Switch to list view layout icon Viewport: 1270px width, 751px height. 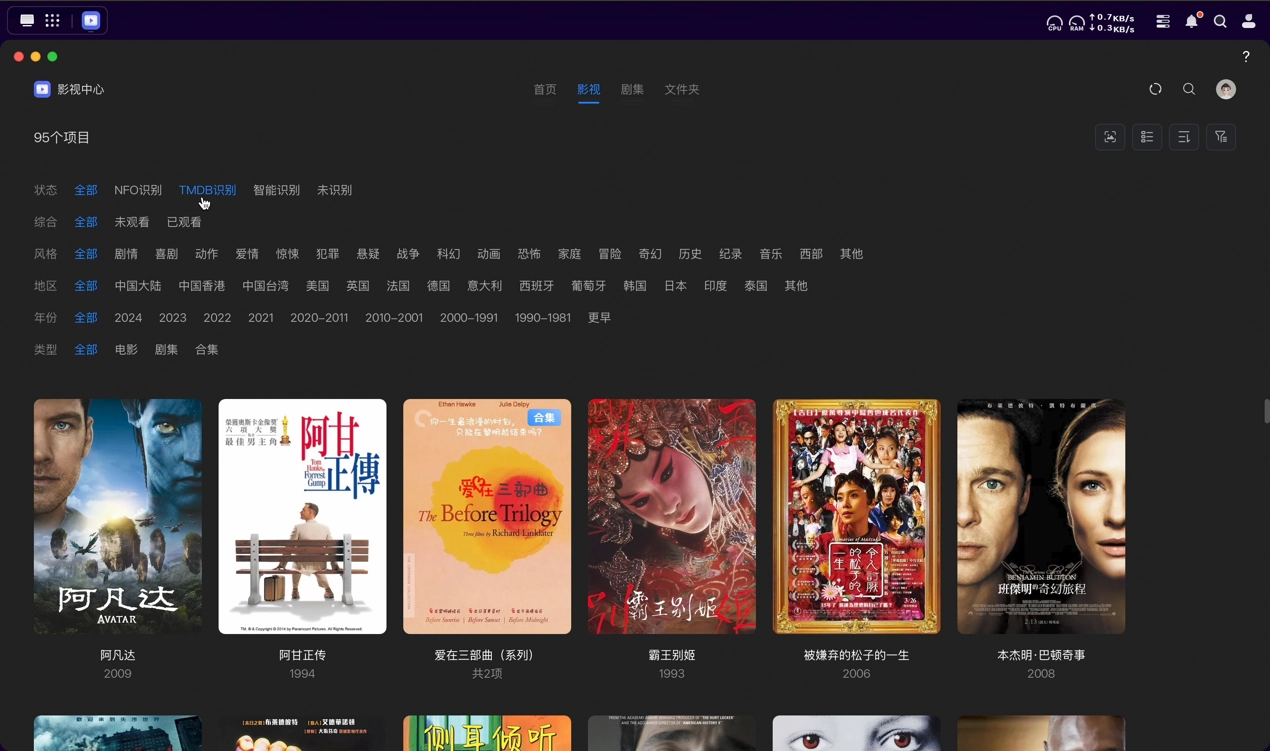(1147, 137)
